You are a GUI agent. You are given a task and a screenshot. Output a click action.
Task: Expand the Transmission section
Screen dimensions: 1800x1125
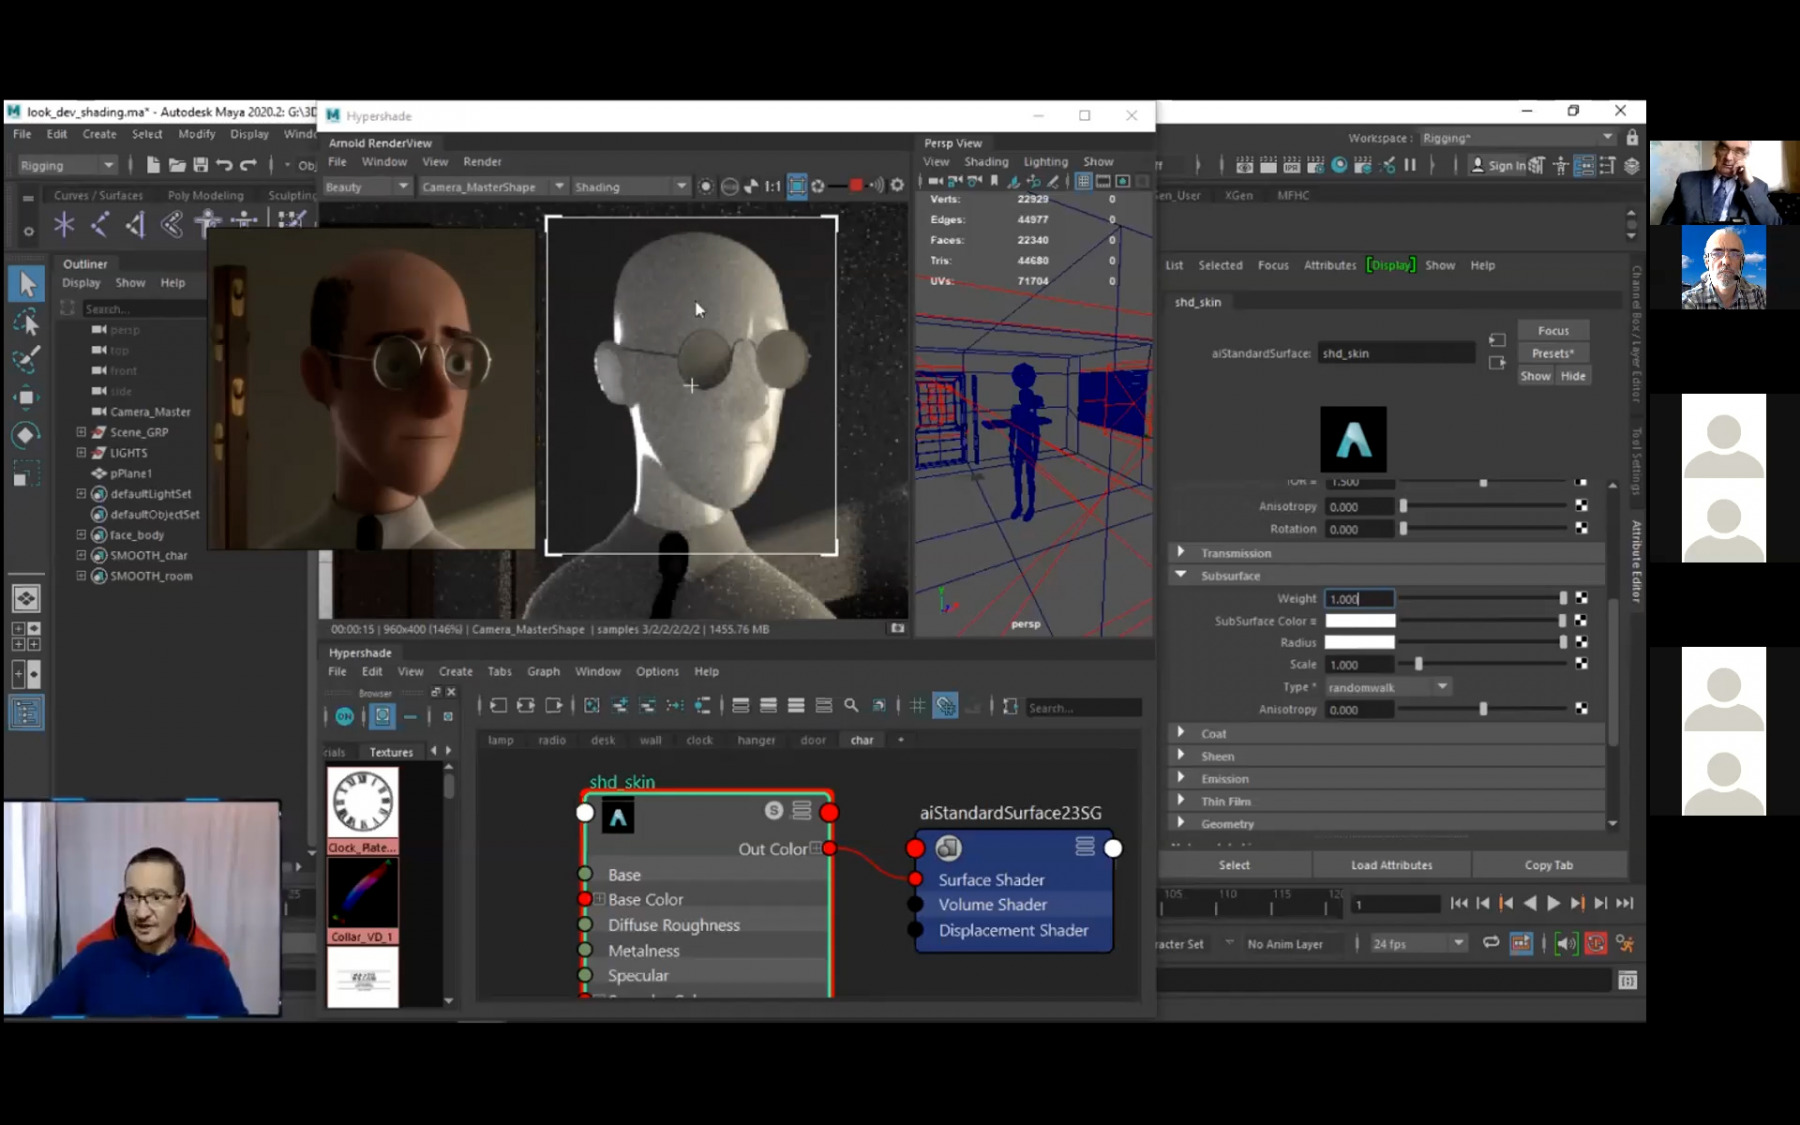1181,552
